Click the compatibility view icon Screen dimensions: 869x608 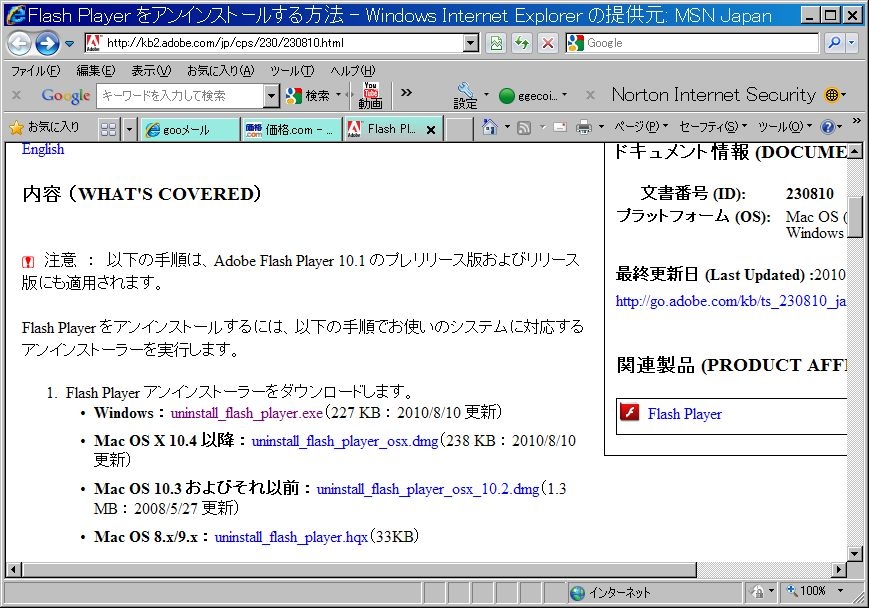(x=496, y=43)
